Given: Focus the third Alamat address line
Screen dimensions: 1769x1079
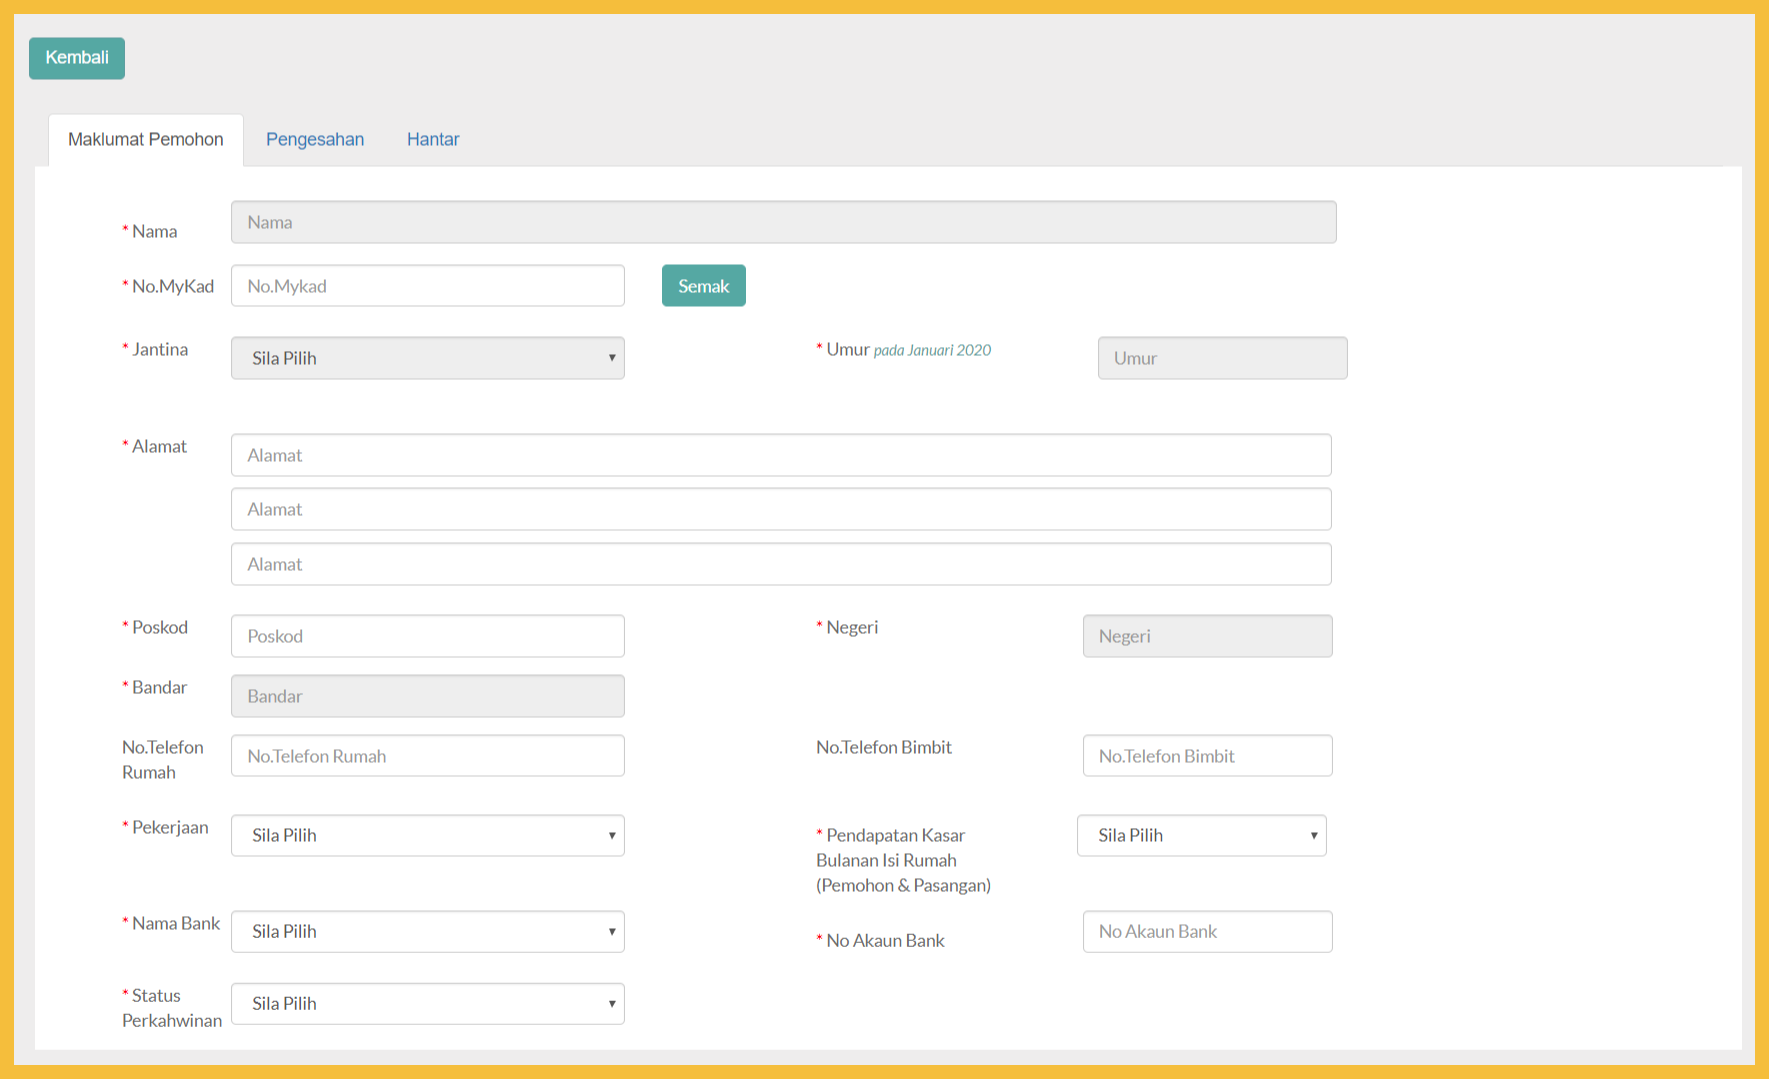Looking at the screenshot, I should [x=780, y=564].
